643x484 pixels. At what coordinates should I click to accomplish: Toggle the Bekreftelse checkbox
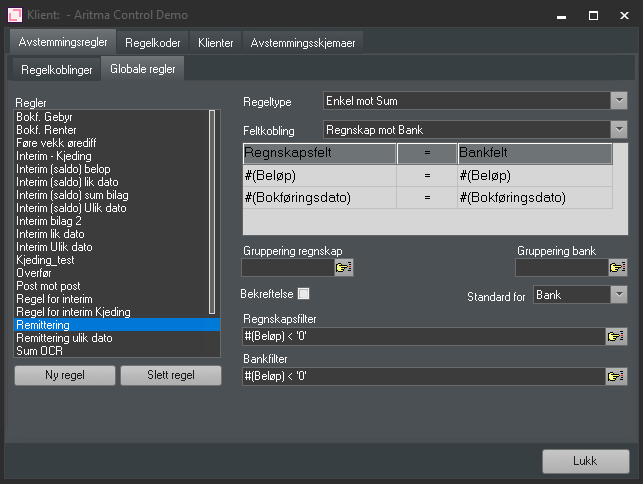[x=304, y=294]
